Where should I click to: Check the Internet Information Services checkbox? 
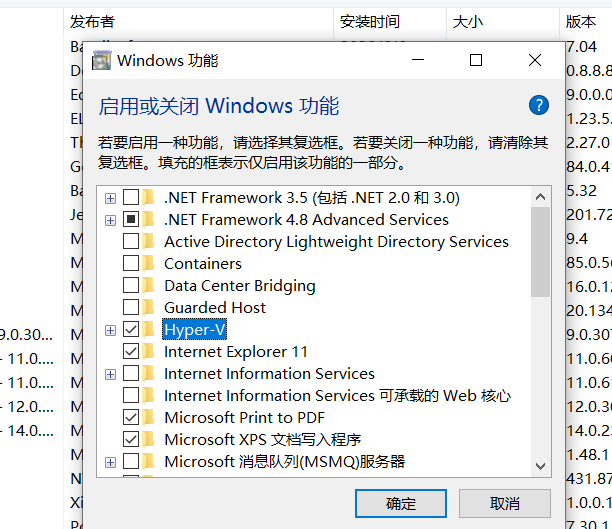(131, 374)
